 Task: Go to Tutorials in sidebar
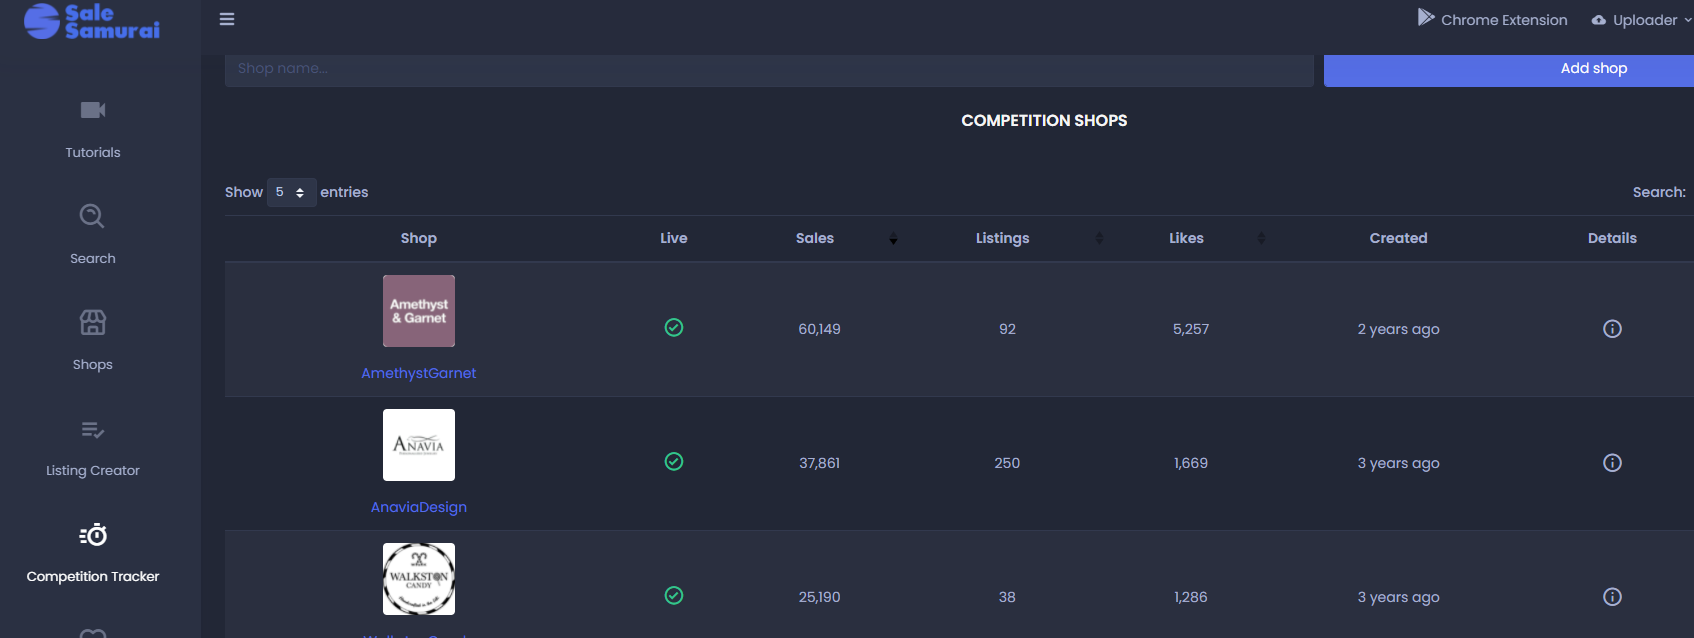[93, 152]
